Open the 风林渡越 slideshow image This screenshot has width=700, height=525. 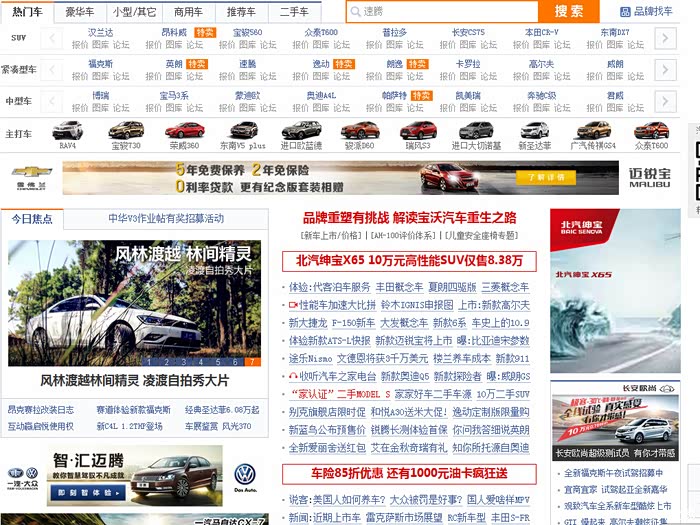pos(134,303)
